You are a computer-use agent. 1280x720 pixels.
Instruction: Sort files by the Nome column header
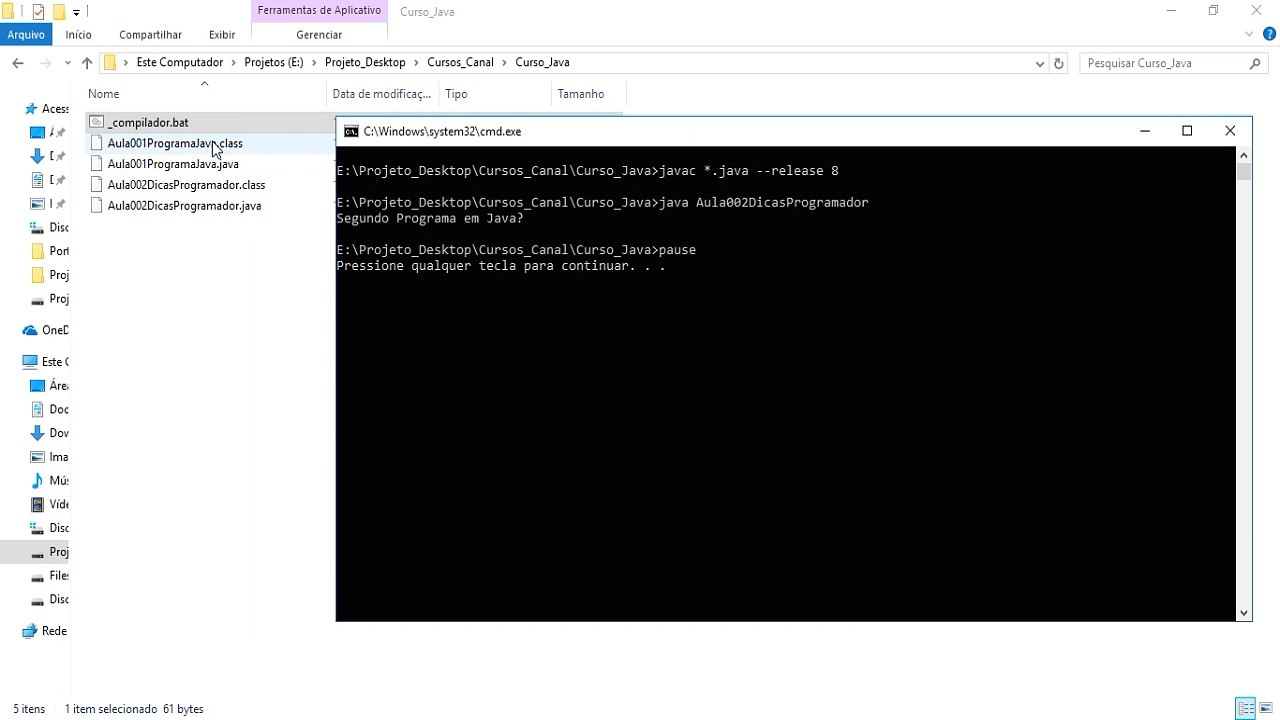(104, 94)
